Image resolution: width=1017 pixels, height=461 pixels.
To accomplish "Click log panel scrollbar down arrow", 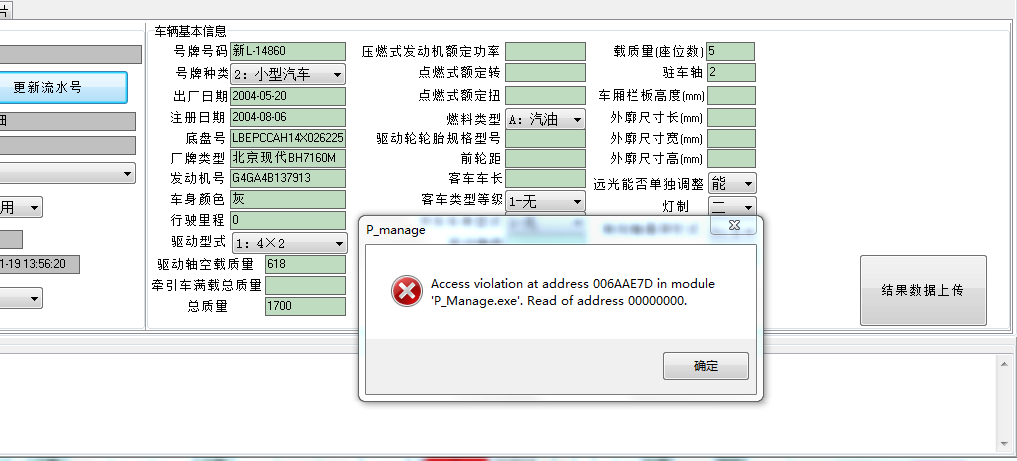I will point(1004,445).
